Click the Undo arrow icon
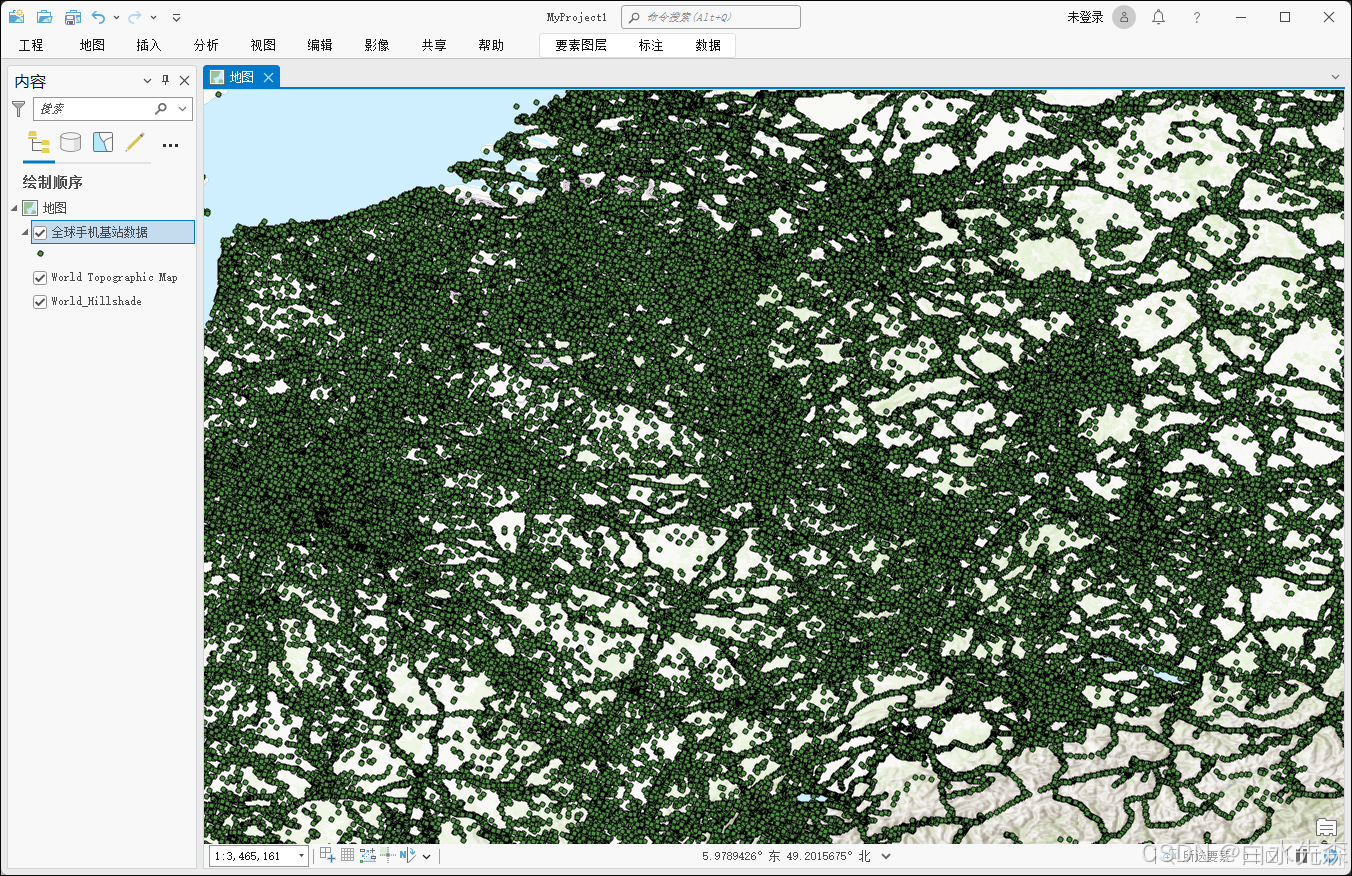This screenshot has width=1352, height=876. [98, 17]
